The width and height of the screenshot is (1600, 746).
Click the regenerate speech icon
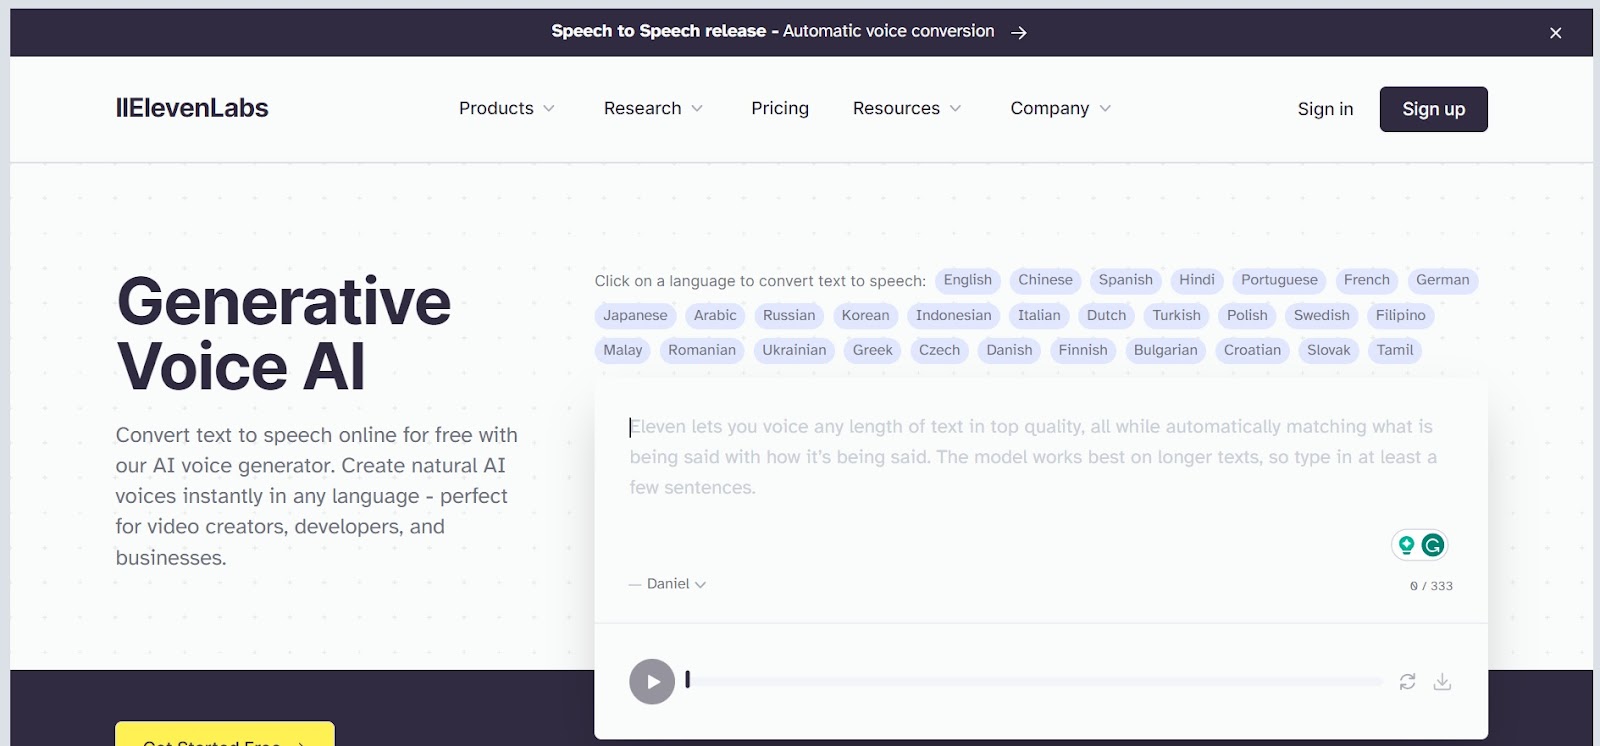coord(1407,682)
